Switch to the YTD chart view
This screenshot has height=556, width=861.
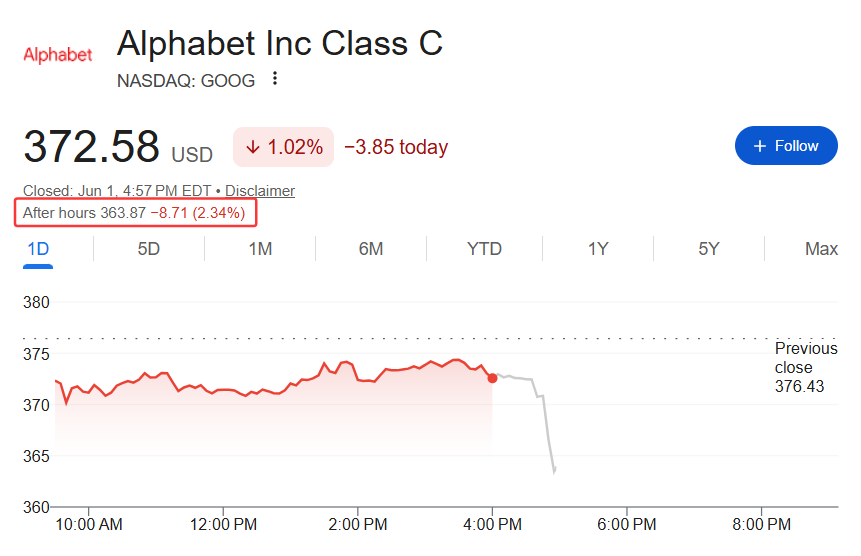(x=484, y=249)
